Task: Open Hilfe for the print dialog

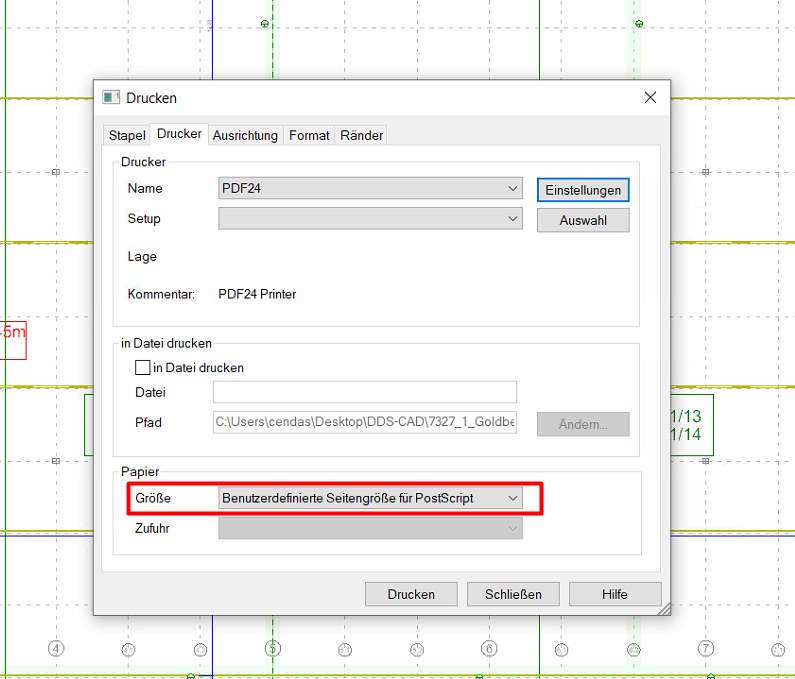Action: click(615, 594)
